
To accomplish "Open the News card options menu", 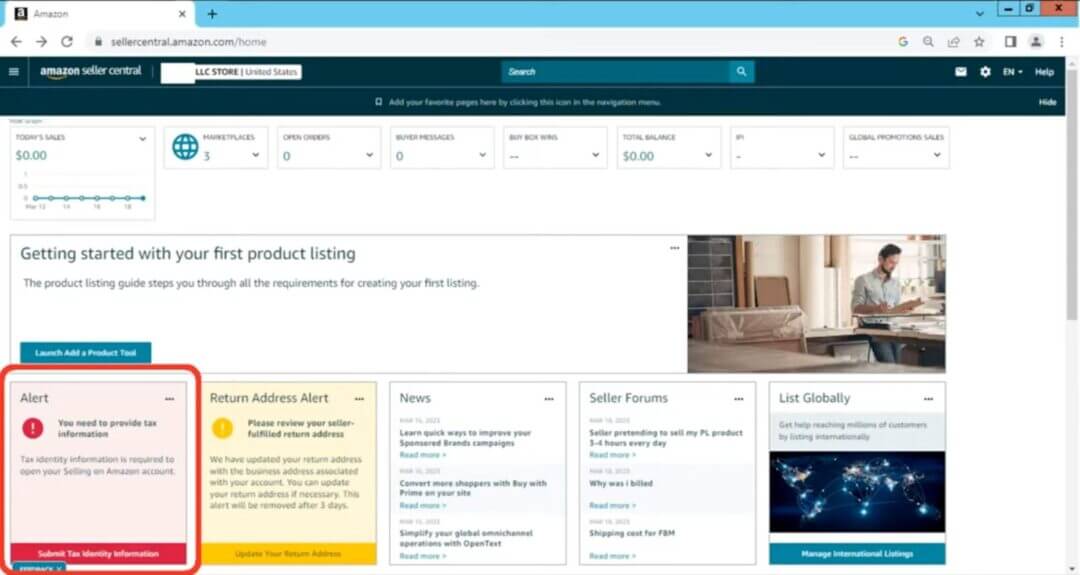I will (x=549, y=399).
